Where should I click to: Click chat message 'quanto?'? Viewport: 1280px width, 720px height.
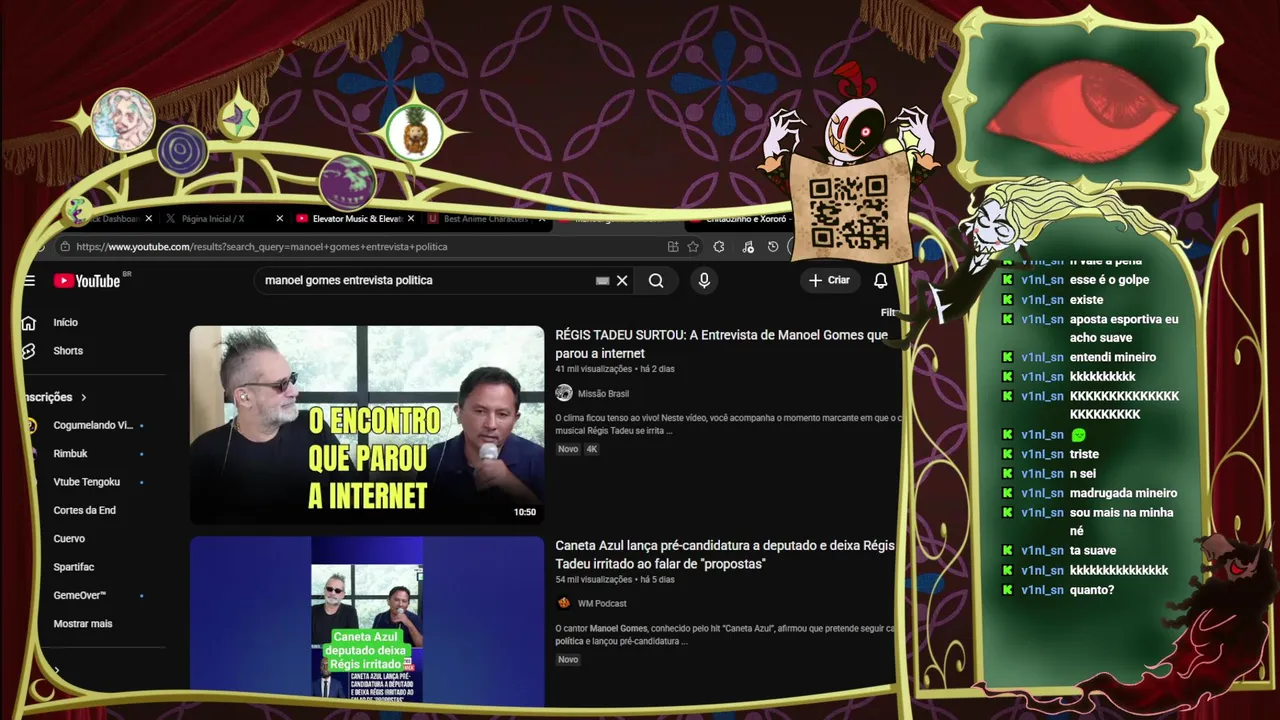[1092, 590]
